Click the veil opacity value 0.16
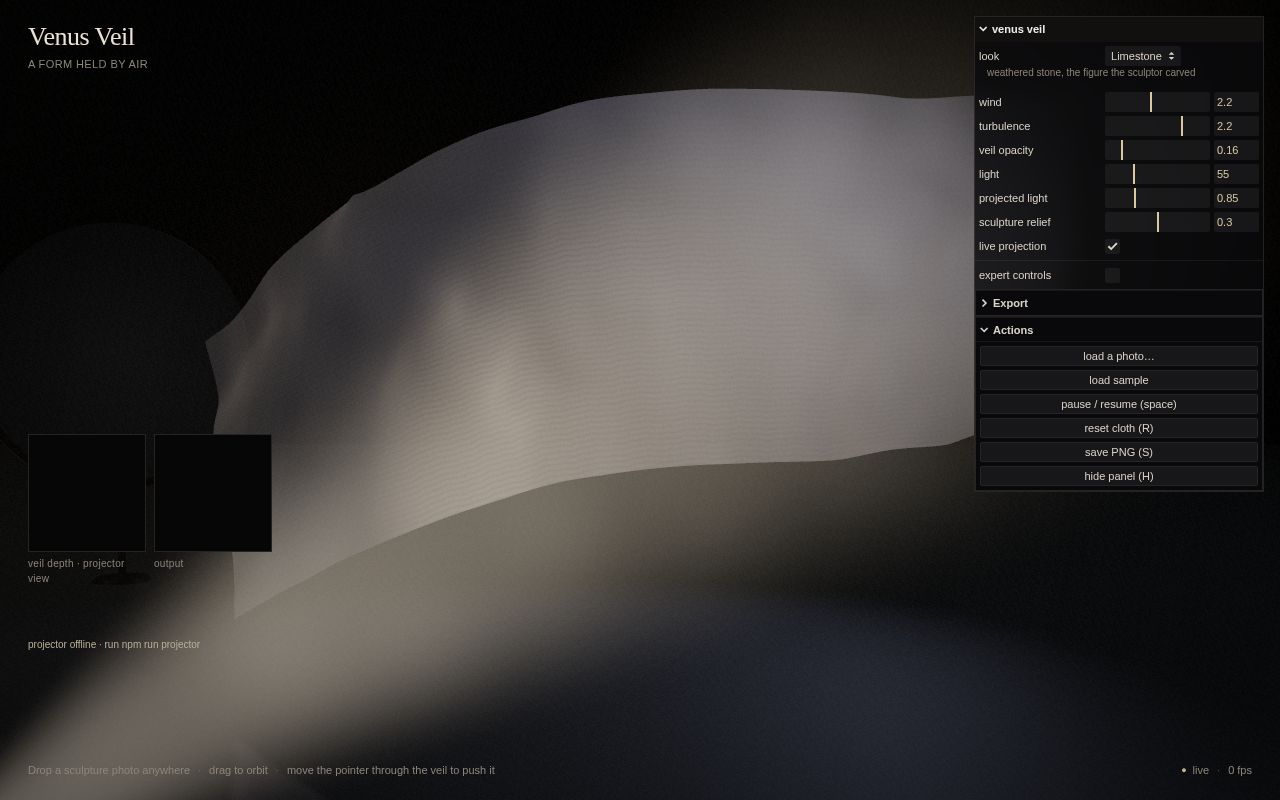This screenshot has height=800, width=1280. point(1236,150)
